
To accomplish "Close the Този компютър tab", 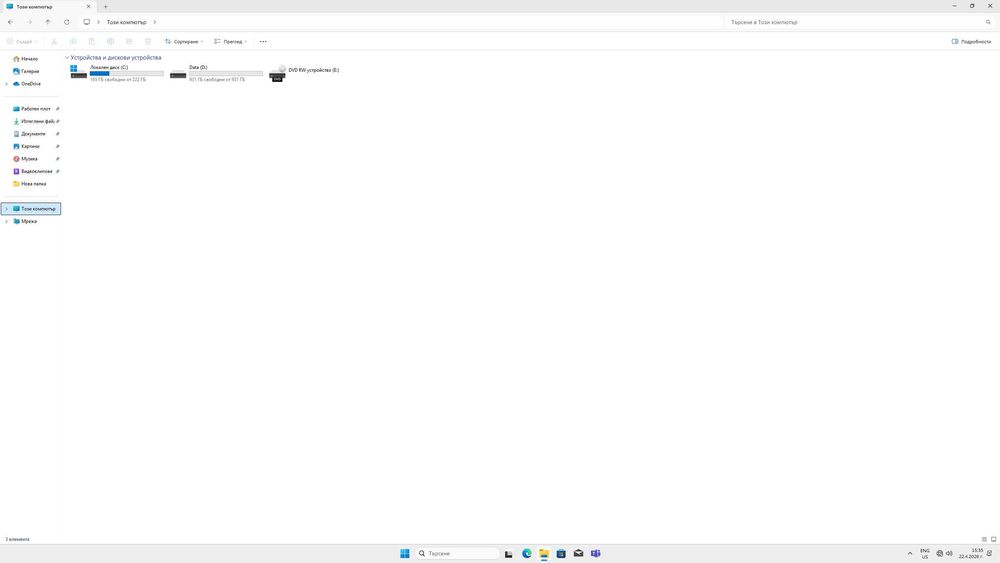I will [x=88, y=6].
